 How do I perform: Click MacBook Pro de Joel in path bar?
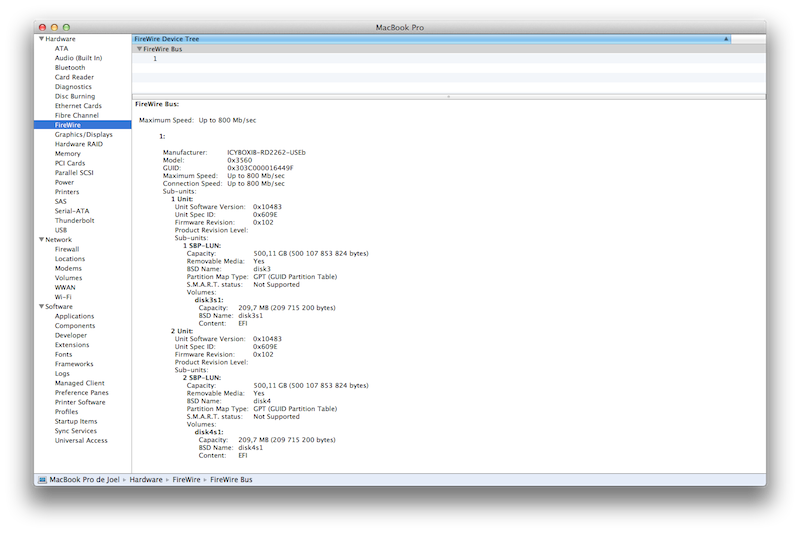tap(84, 479)
